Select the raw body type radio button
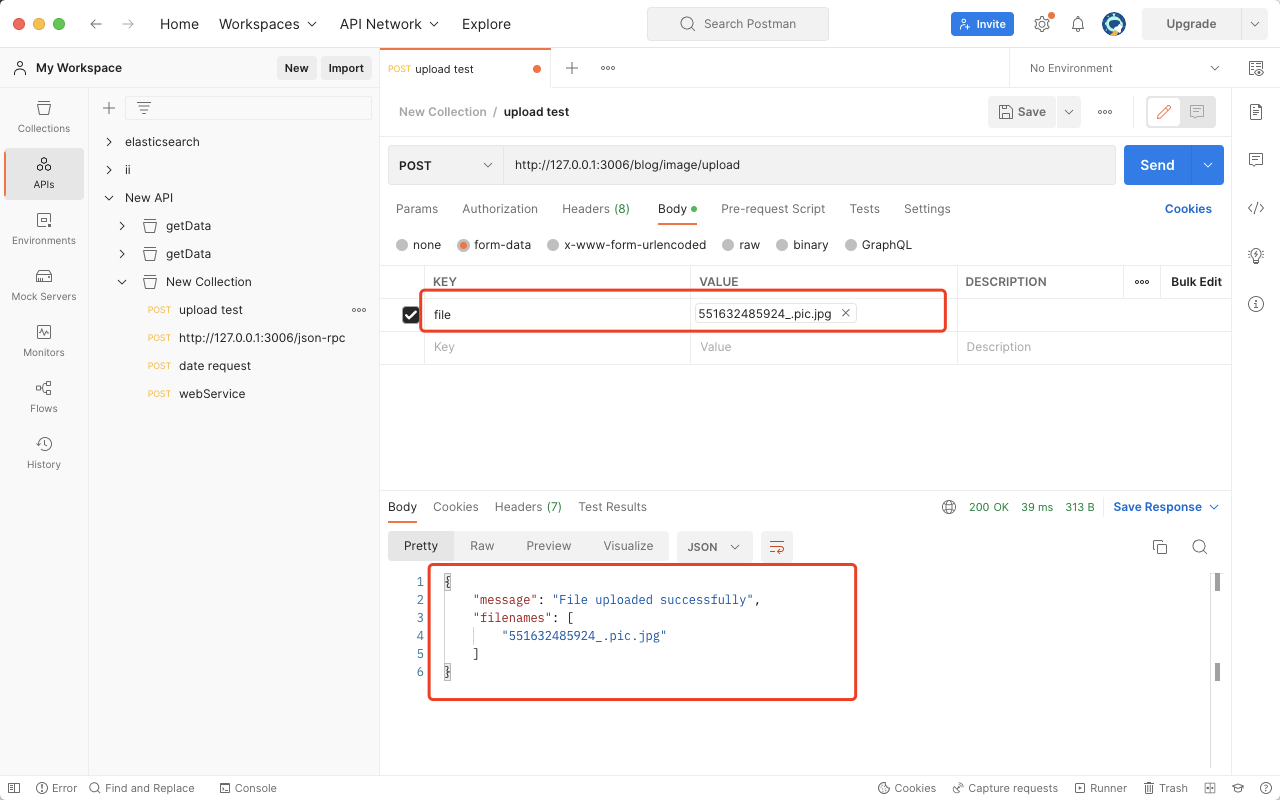 (x=729, y=245)
